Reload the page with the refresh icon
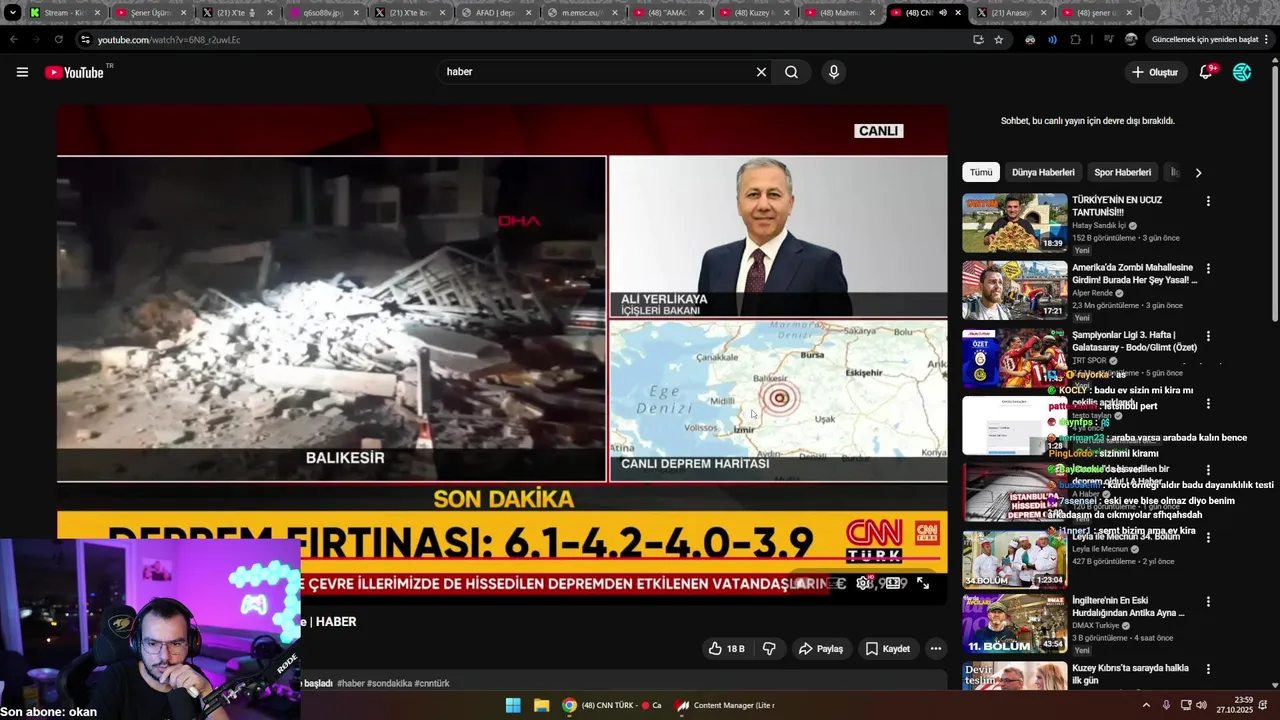The image size is (1280, 720). [58, 40]
